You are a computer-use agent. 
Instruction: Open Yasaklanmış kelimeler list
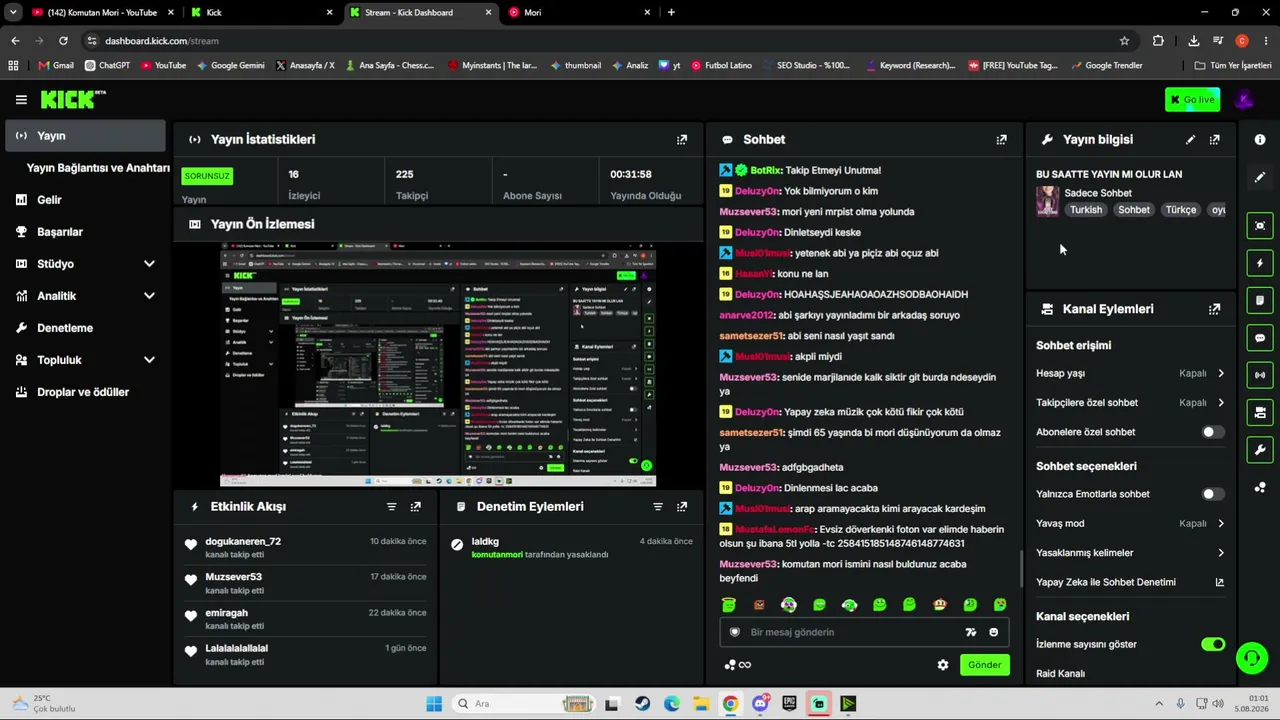coord(1130,553)
